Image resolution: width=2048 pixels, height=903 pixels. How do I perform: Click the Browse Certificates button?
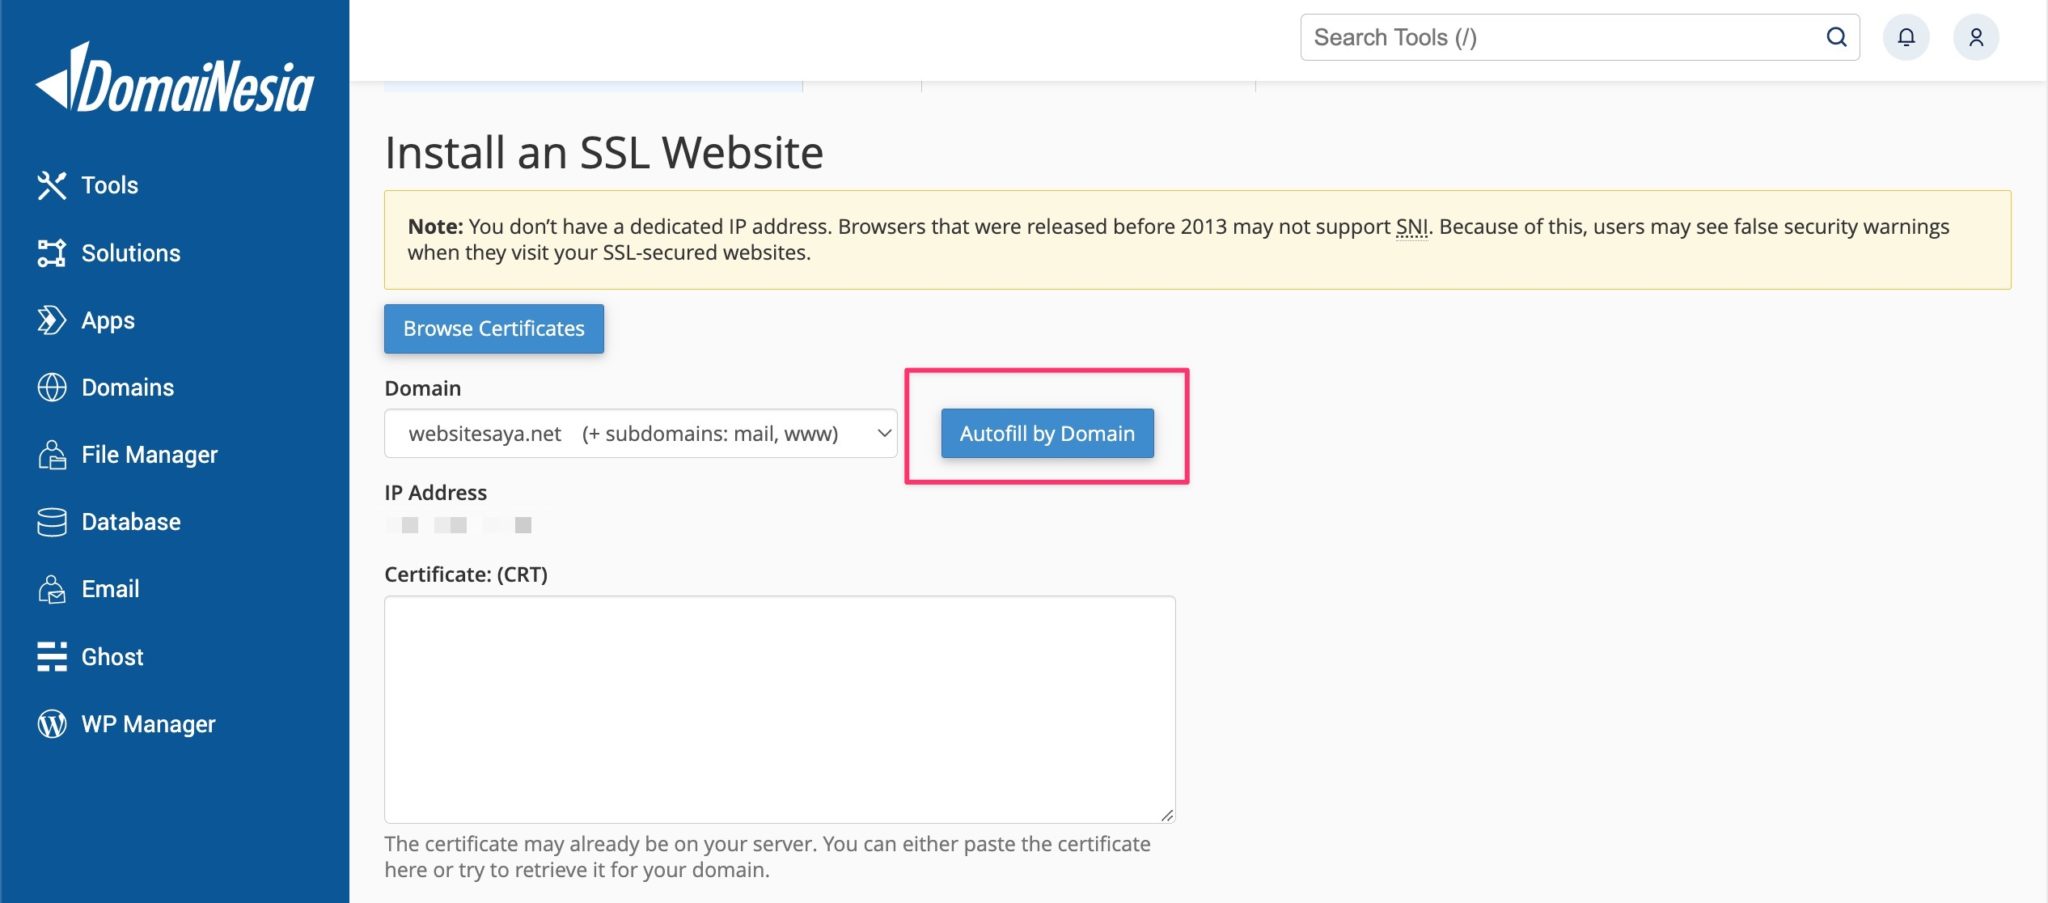click(493, 328)
